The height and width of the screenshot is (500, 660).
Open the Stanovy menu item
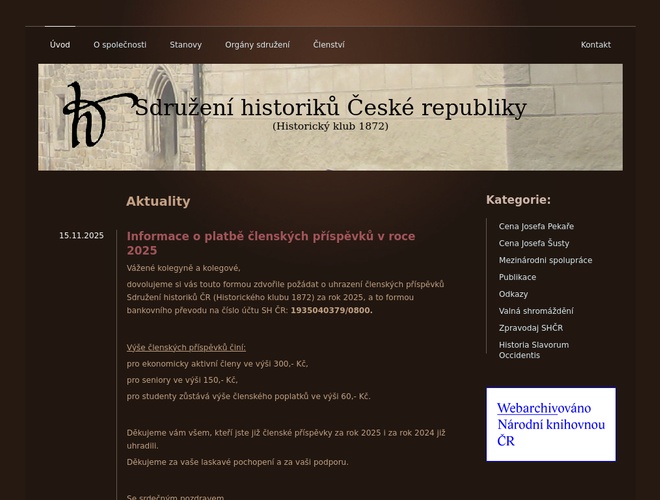pyautogui.click(x=185, y=45)
